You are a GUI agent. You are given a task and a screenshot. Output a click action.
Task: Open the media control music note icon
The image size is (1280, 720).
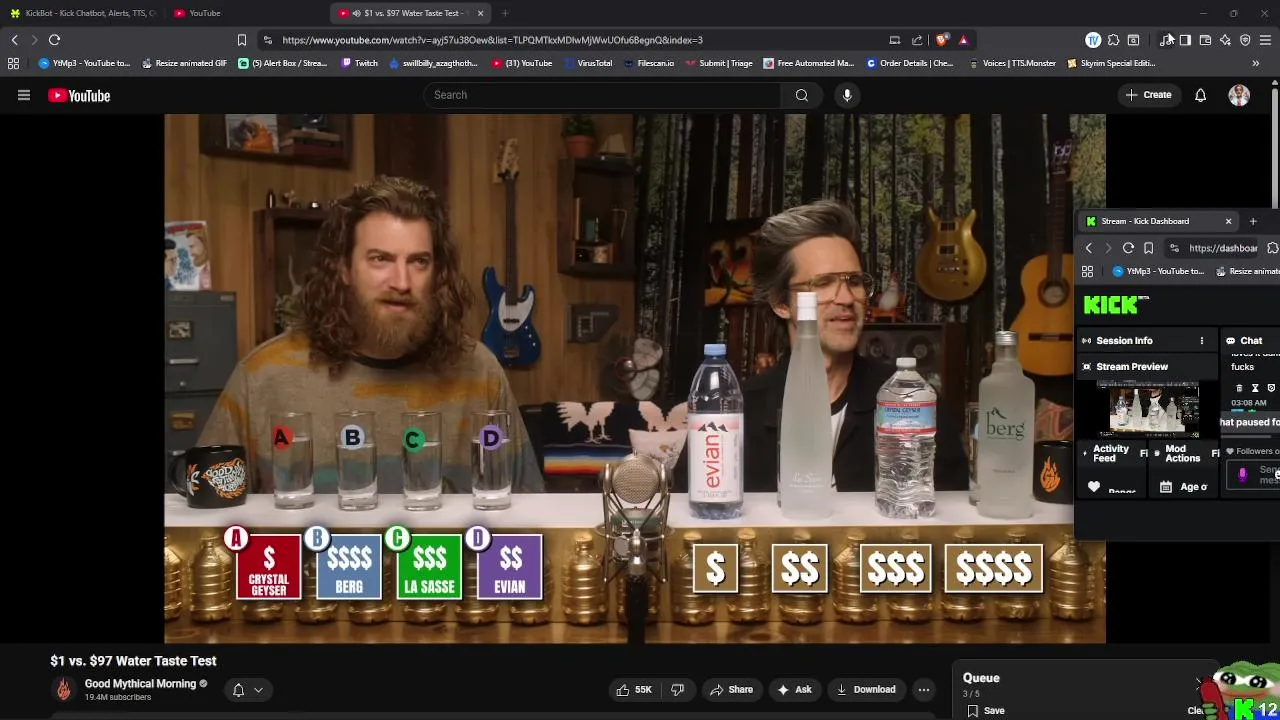coord(1167,40)
